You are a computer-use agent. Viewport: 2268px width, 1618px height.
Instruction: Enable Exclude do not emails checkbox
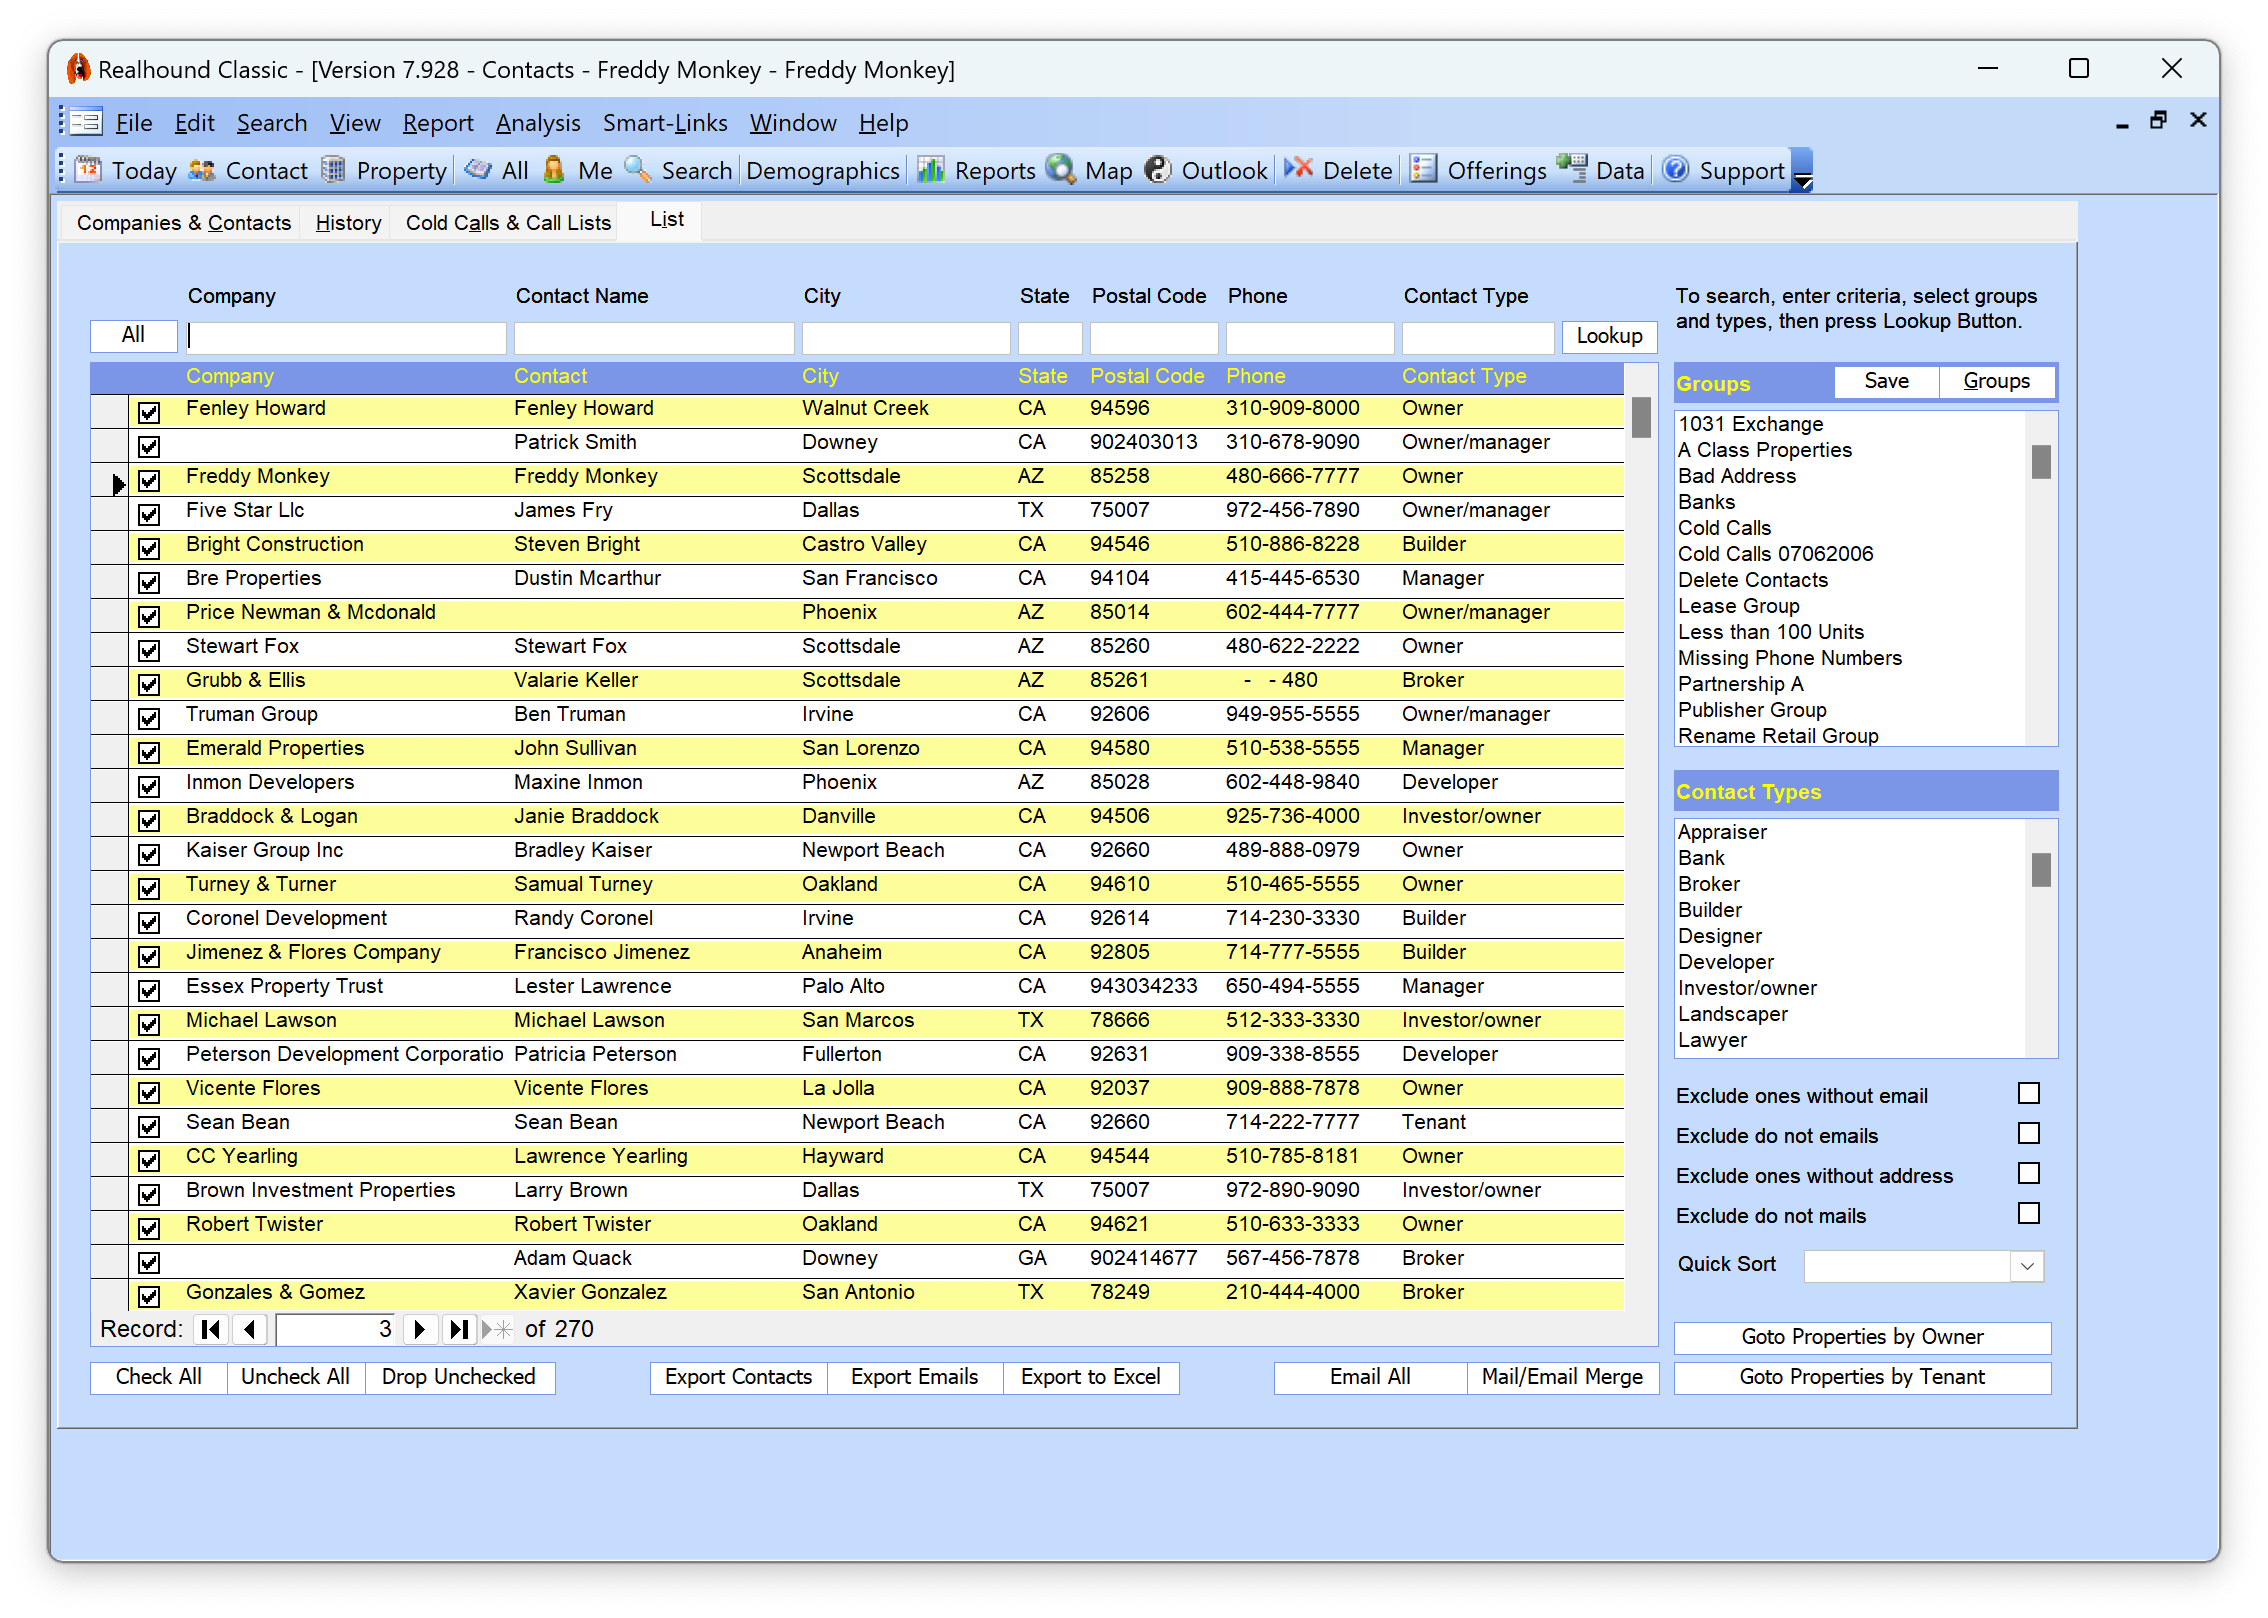[x=2029, y=1134]
